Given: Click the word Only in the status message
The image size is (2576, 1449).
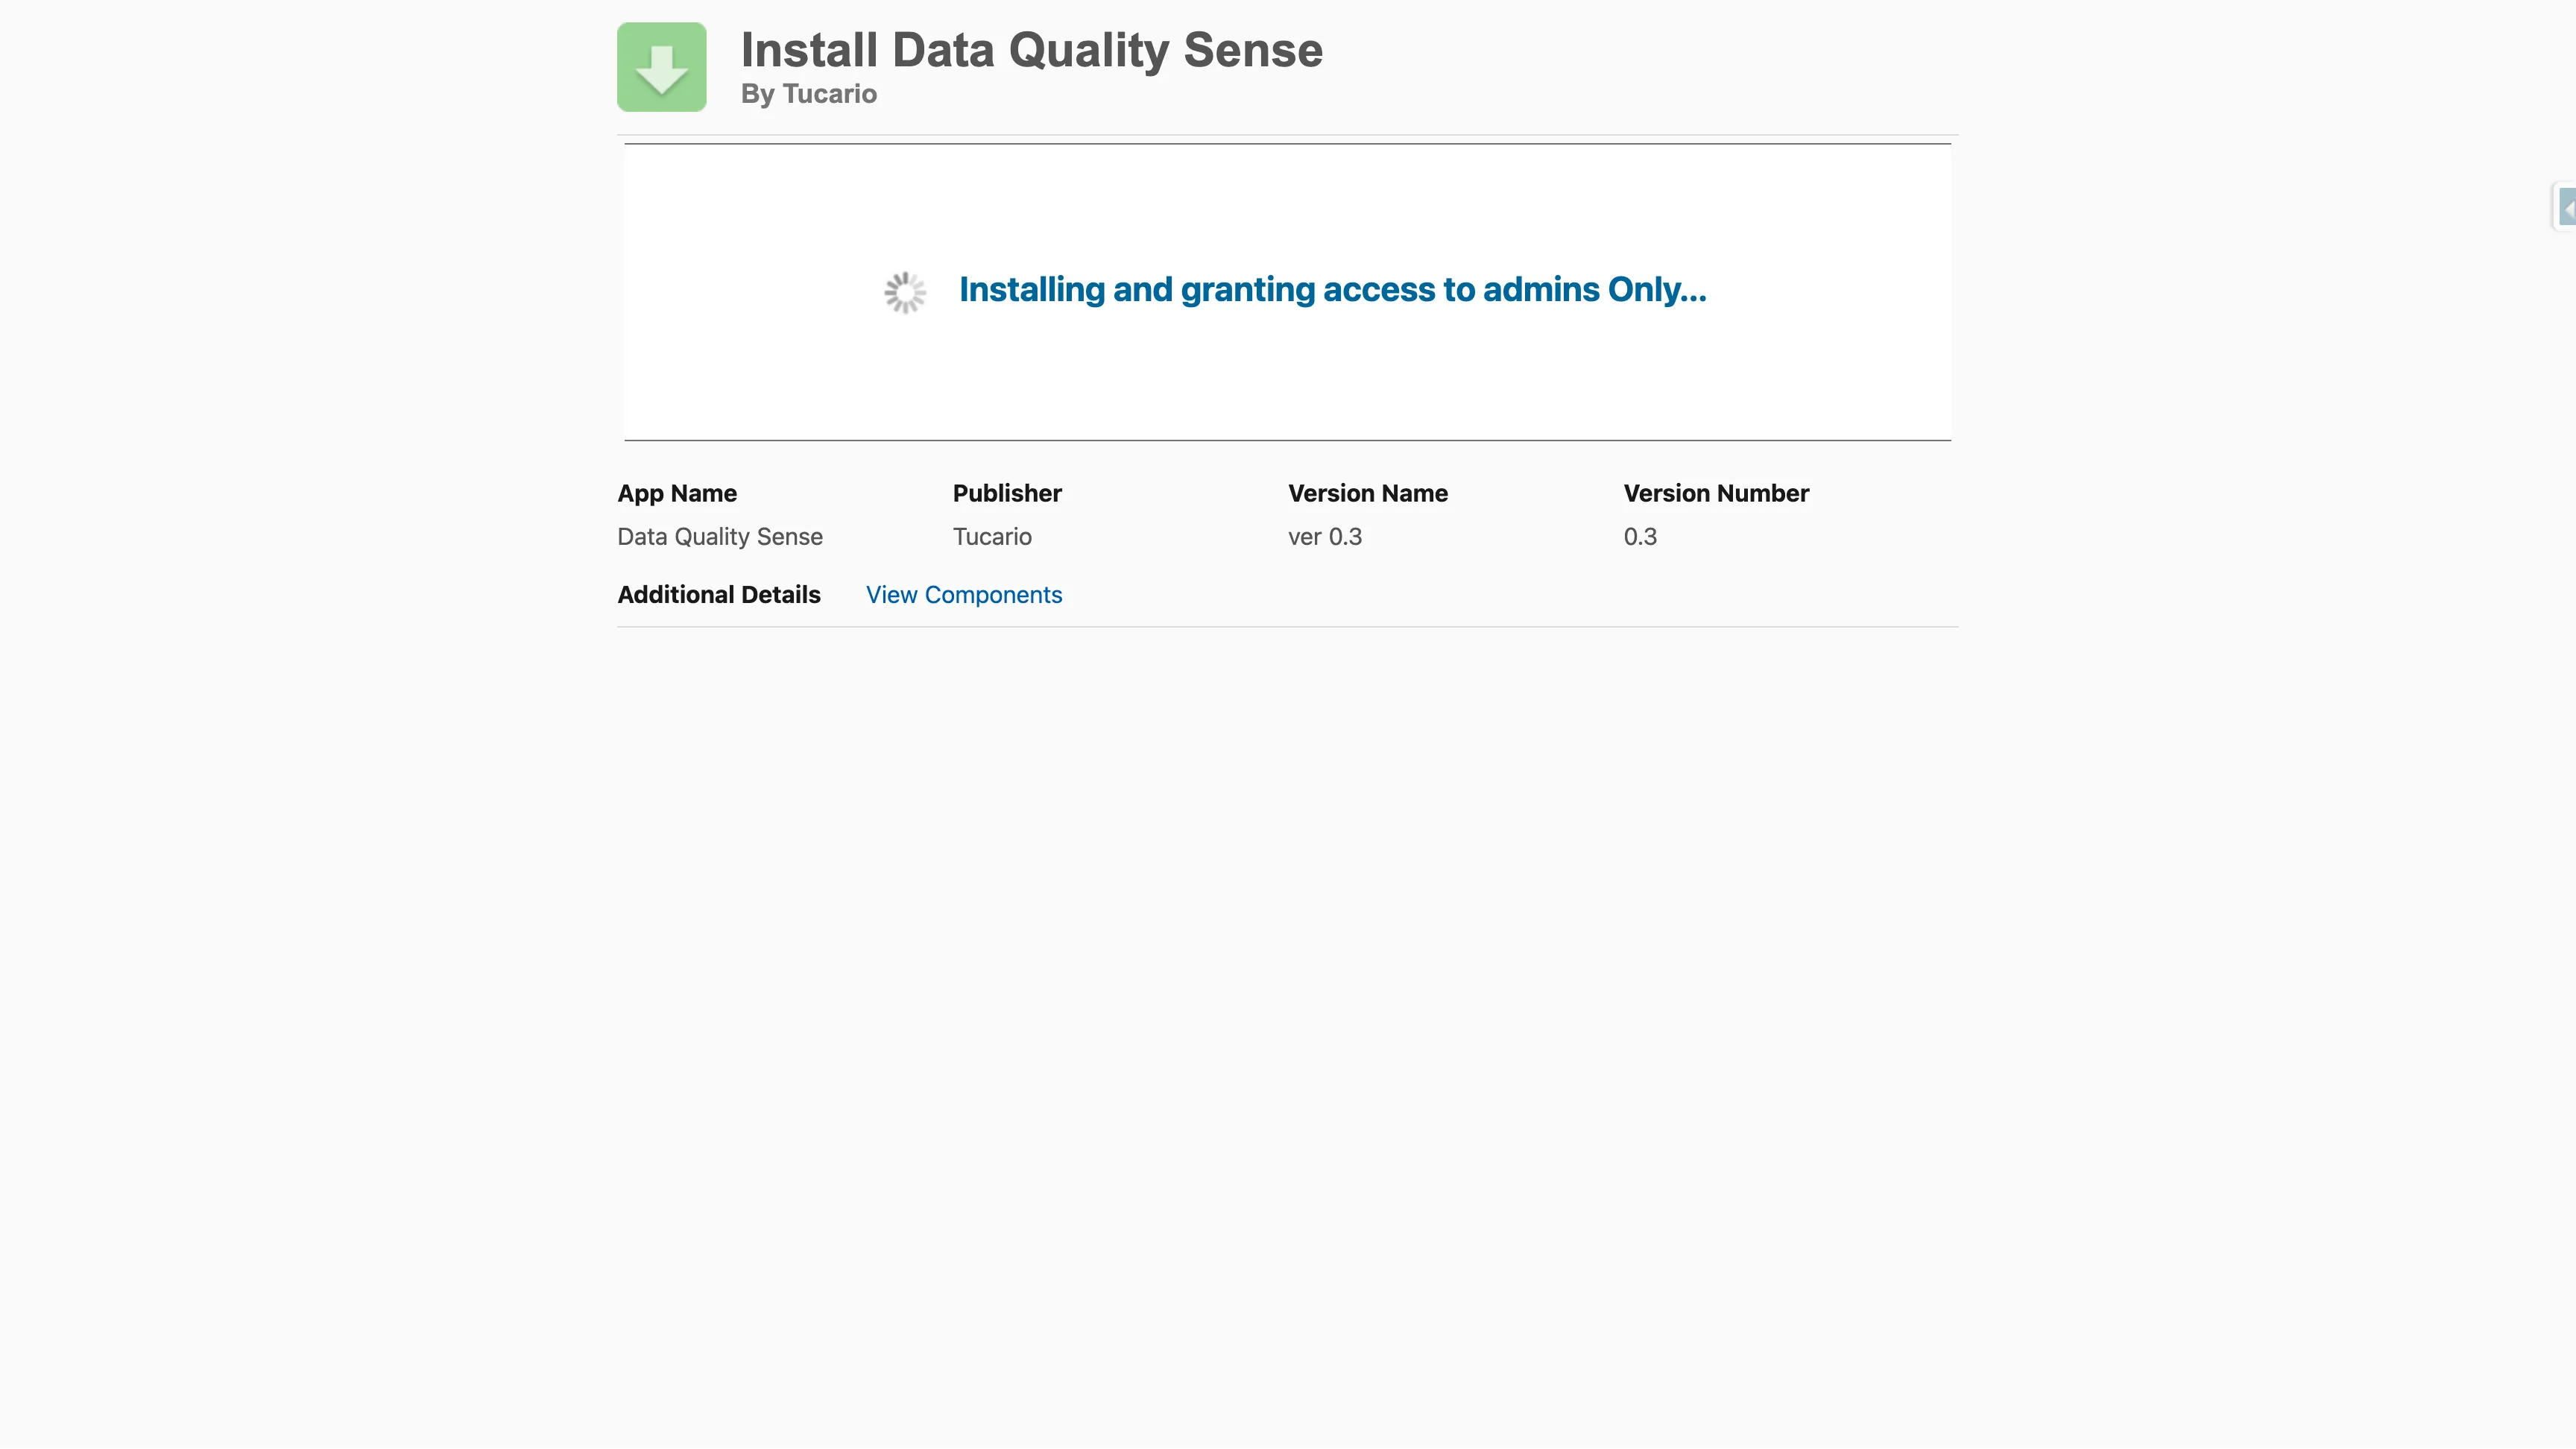Looking at the screenshot, I should click(x=1655, y=290).
